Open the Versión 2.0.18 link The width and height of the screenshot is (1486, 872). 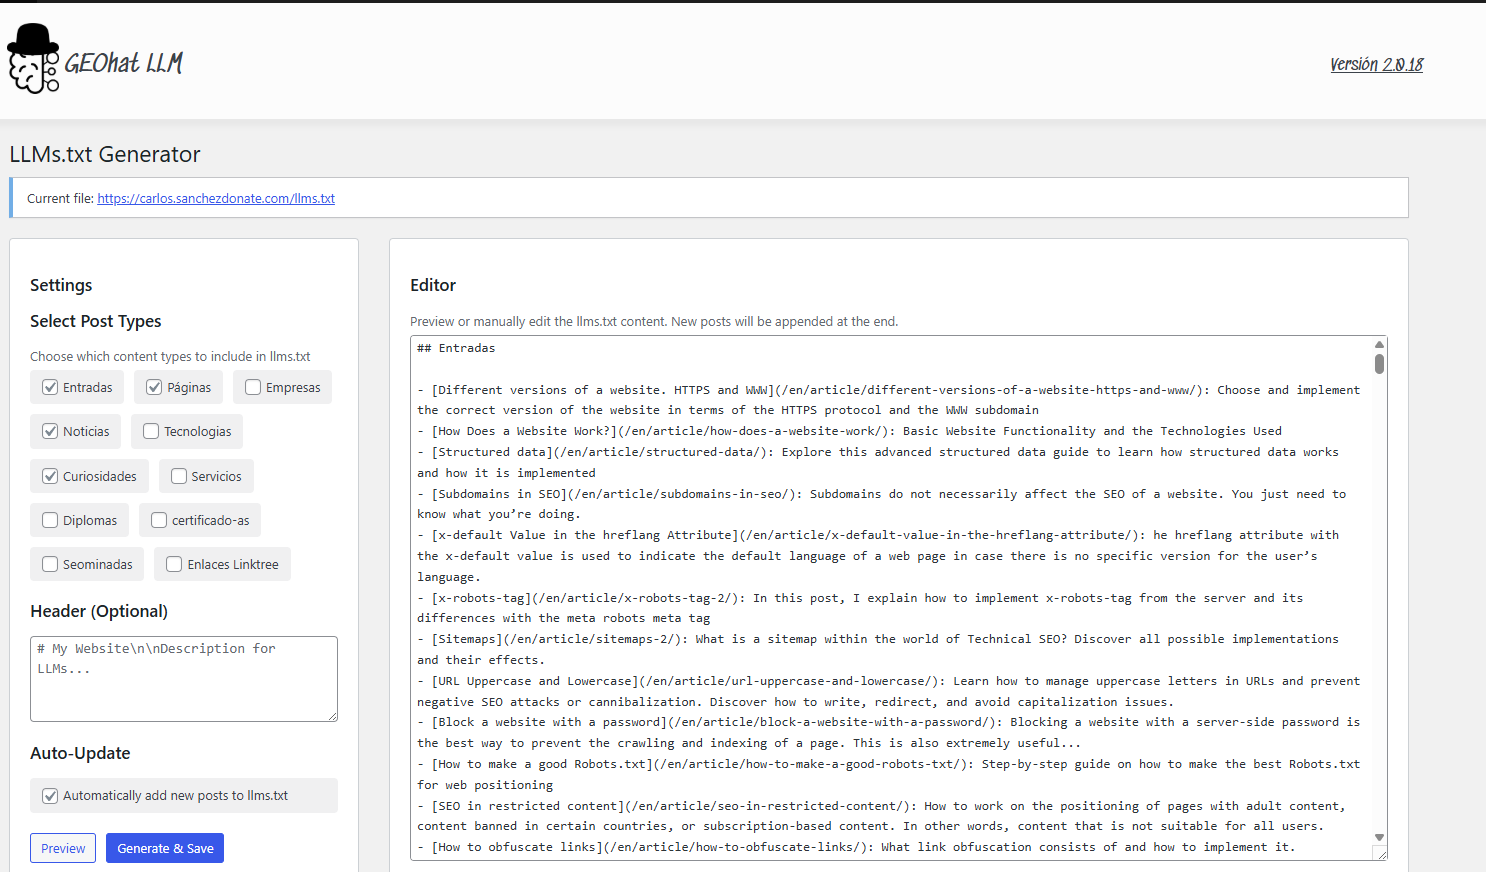point(1376,64)
